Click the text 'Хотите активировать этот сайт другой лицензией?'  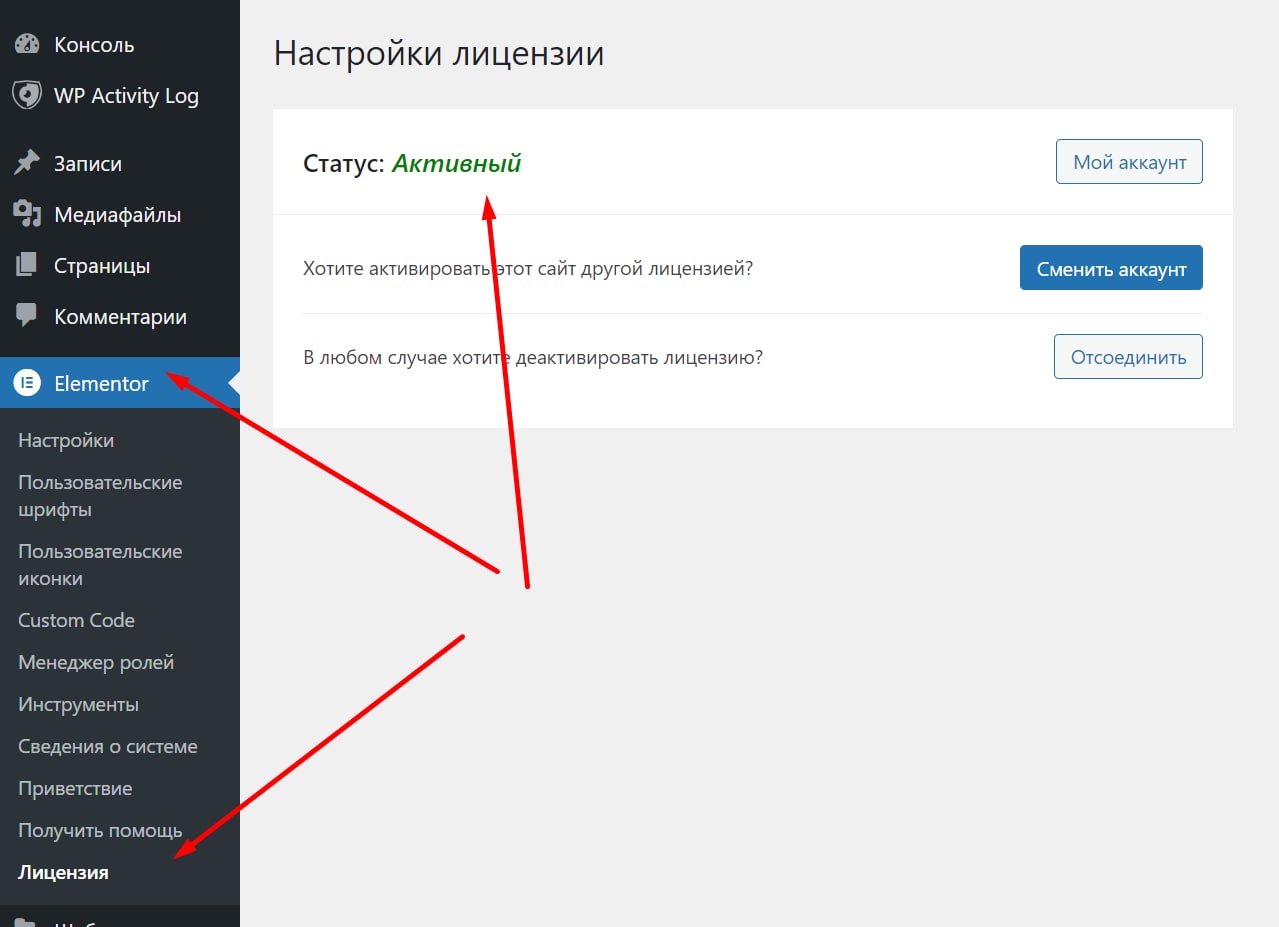point(528,269)
